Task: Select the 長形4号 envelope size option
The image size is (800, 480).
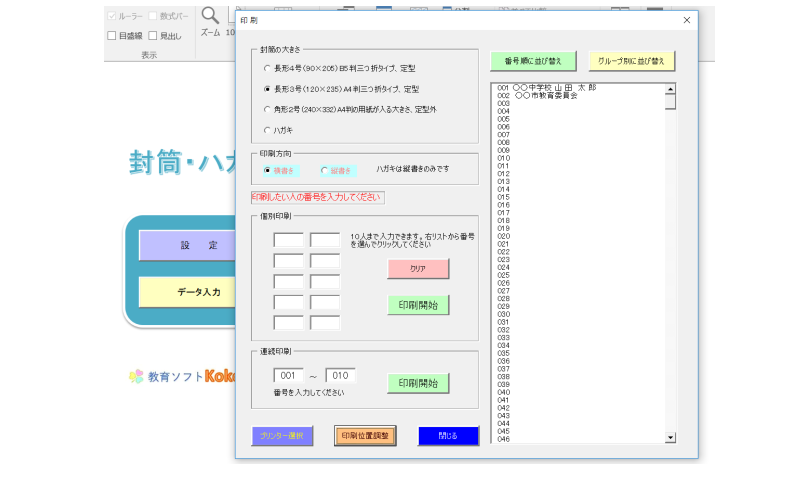Action: tap(266, 69)
